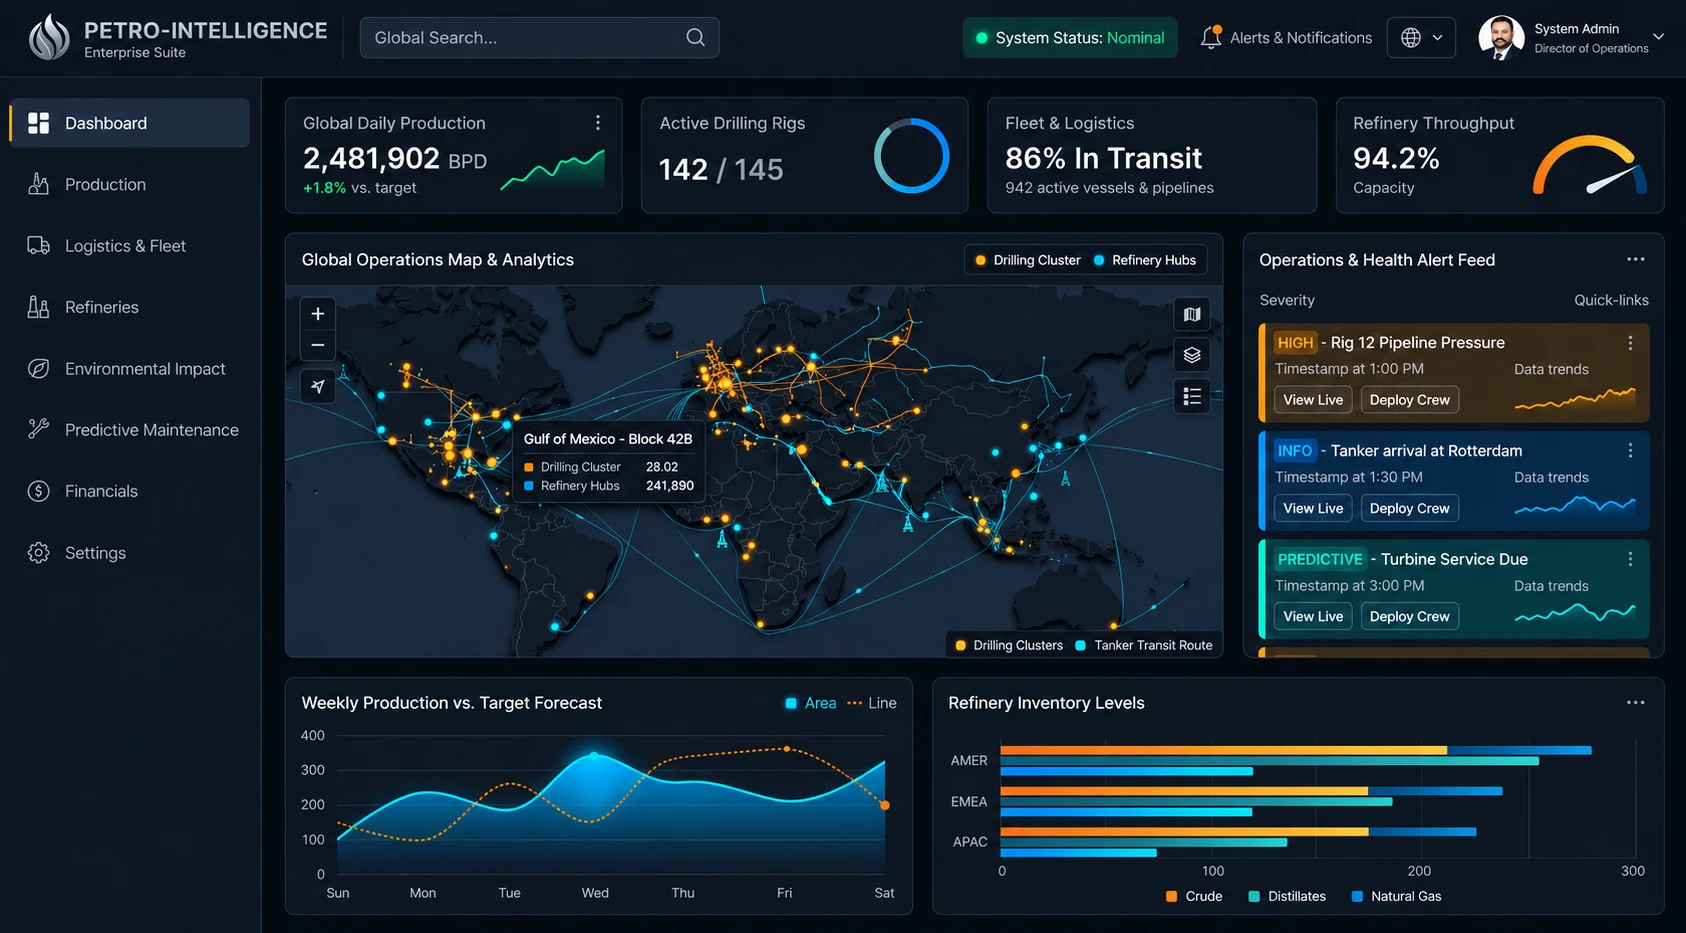Click the System Admin profile avatar
Screen dimensions: 1686x933
click(x=1501, y=38)
